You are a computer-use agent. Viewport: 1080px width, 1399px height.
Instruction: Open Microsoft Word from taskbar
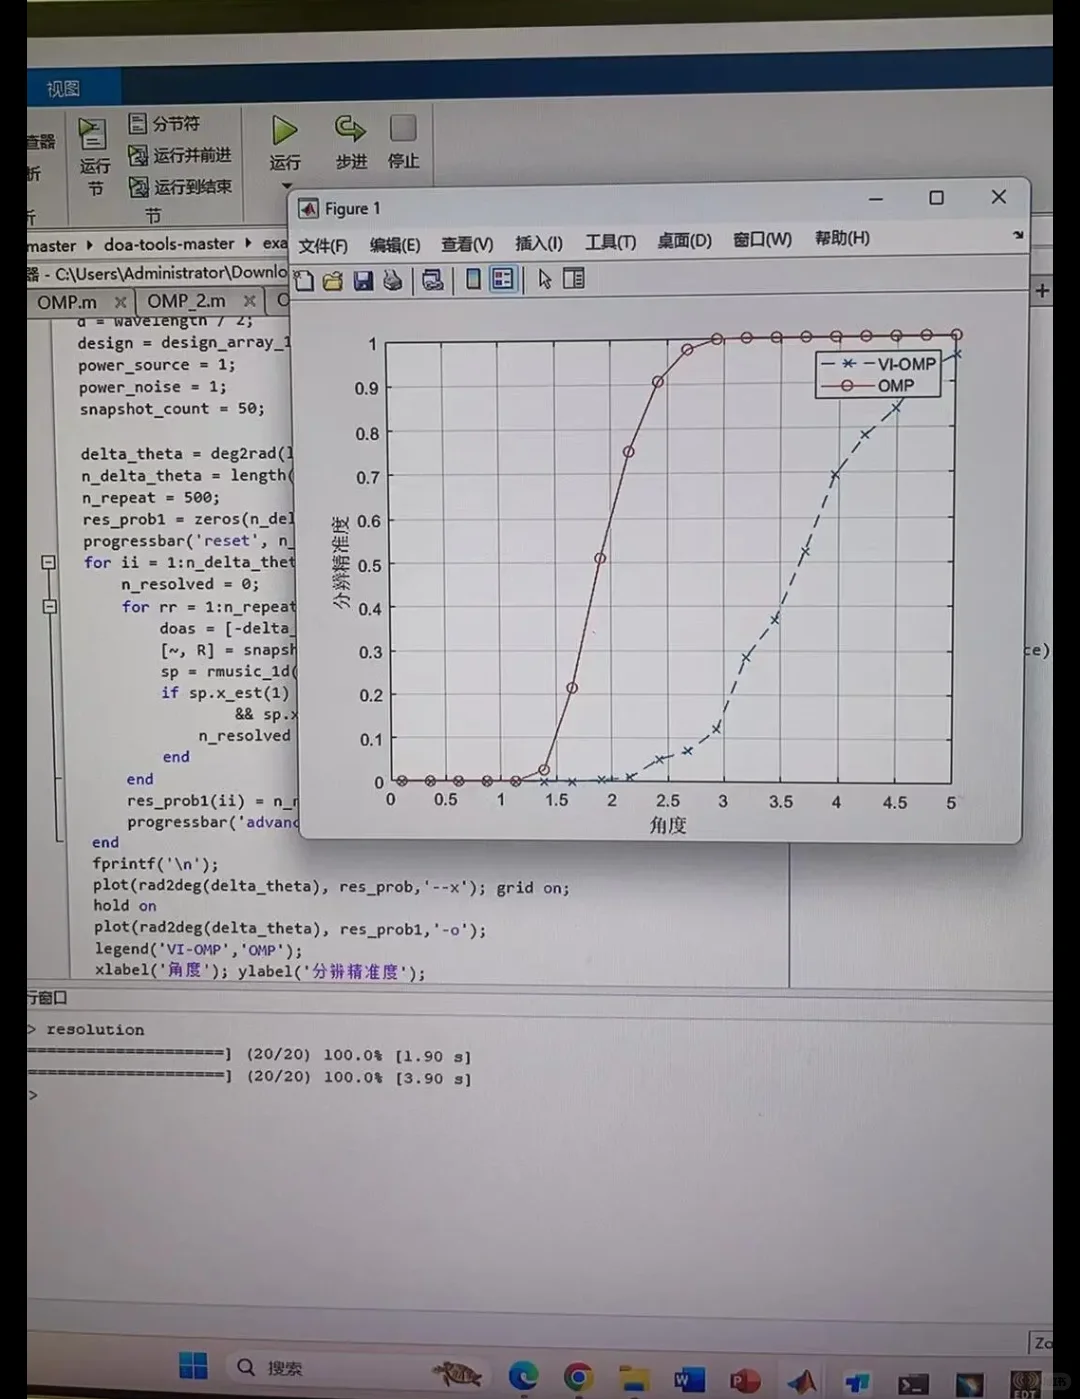tap(687, 1381)
